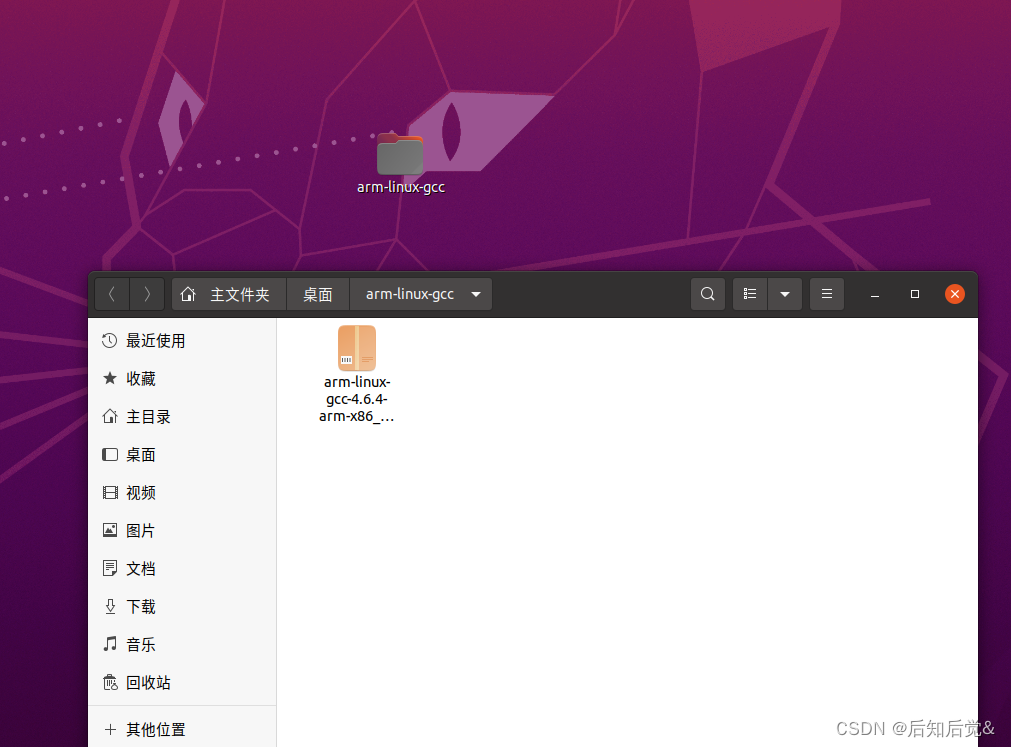Click the home icon in the path bar
The image size is (1011, 747).
tap(188, 294)
